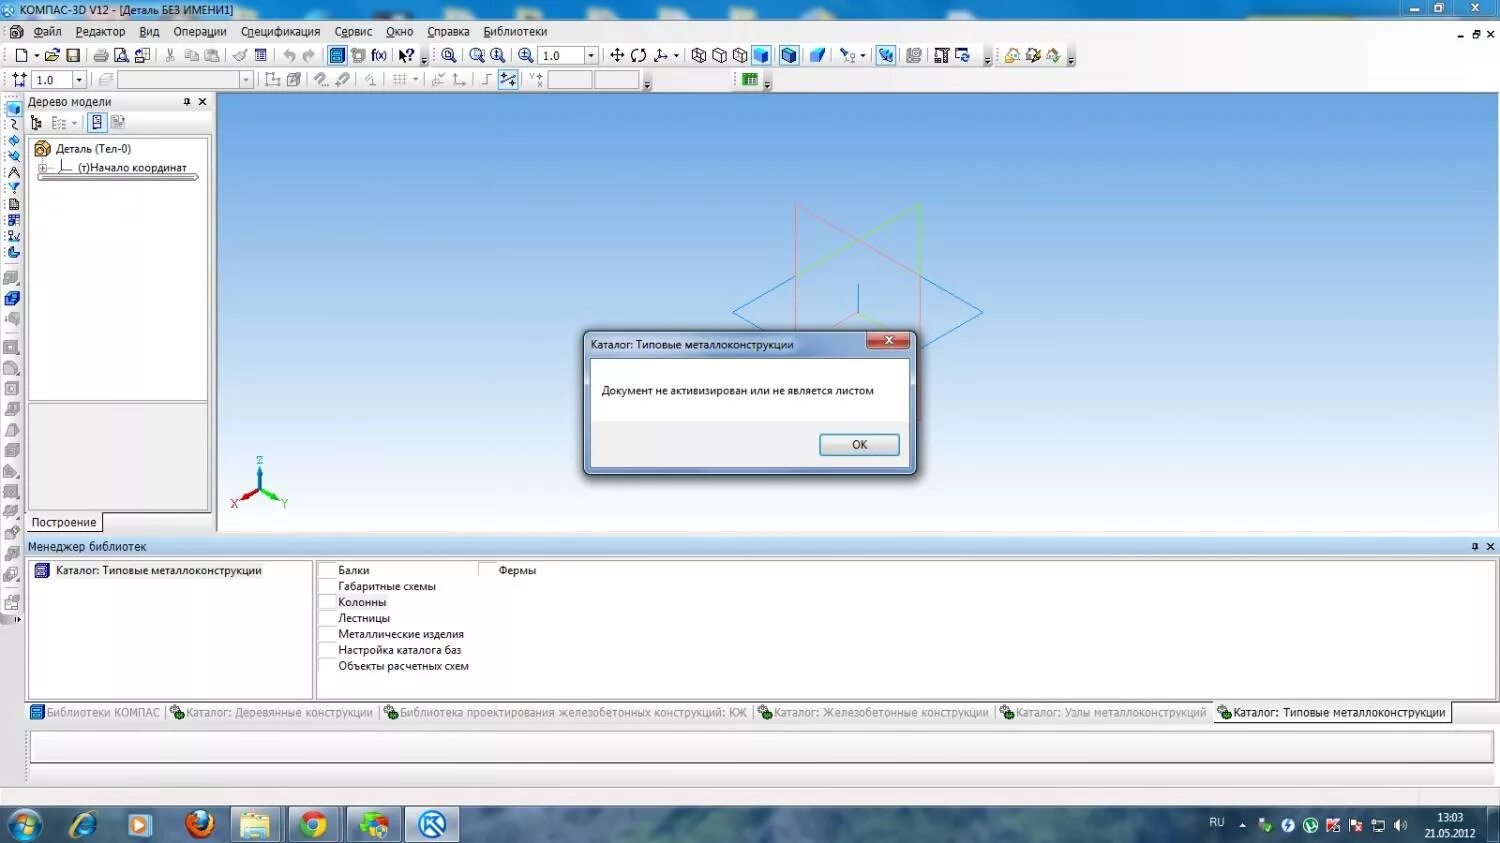The height and width of the screenshot is (843, 1500).
Task: Pin the Library manager panel (Менеджер библиотек)
Action: [1475, 547]
